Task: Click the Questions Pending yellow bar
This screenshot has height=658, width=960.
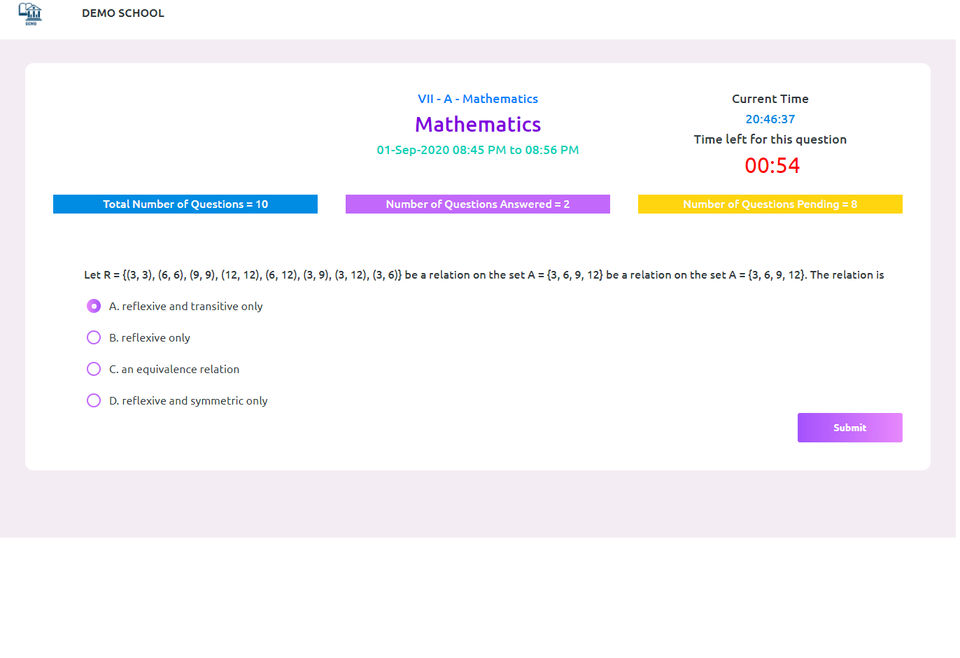Action: click(770, 204)
